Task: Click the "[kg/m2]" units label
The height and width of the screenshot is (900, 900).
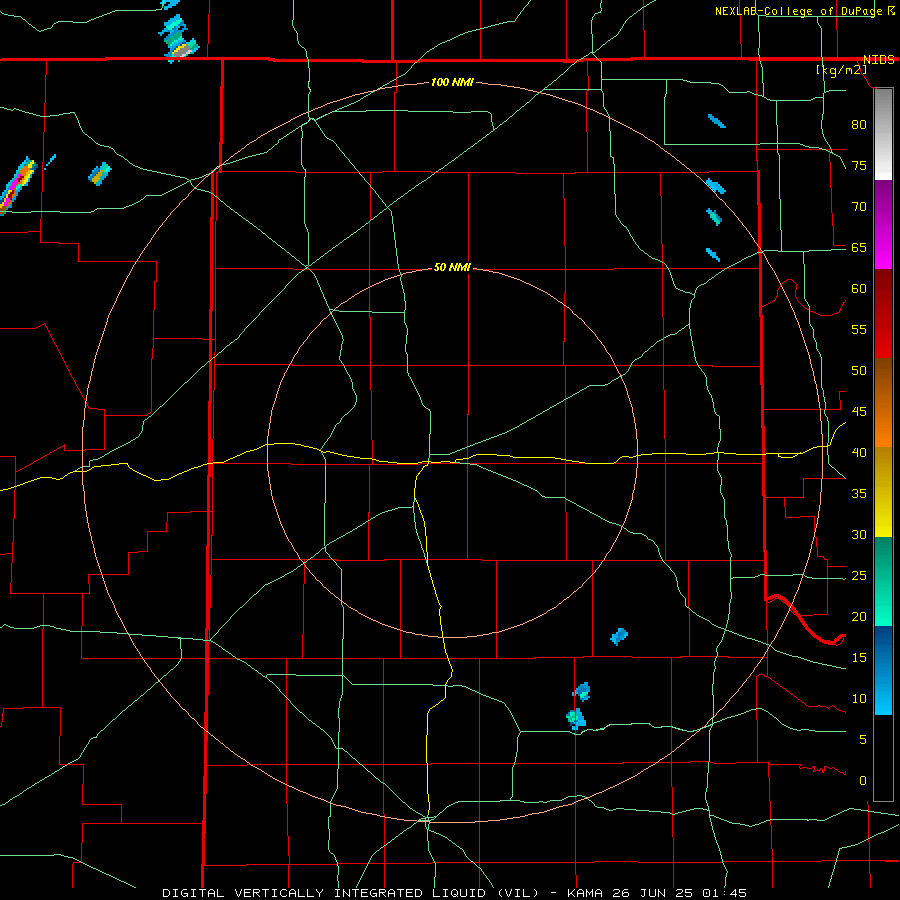Action: tap(841, 70)
